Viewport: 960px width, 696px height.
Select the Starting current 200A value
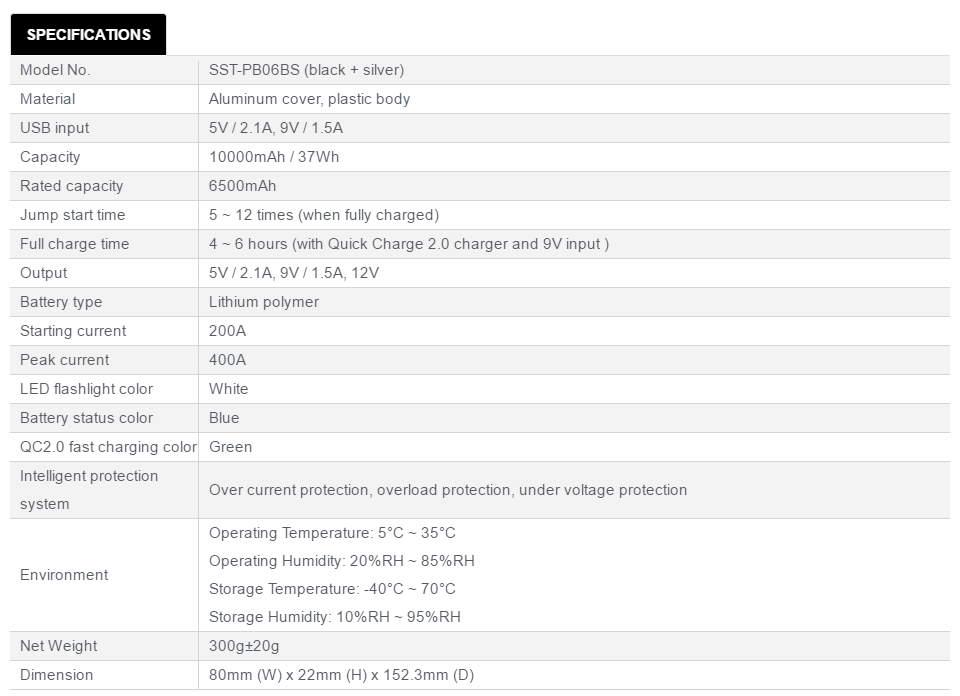[227, 331]
